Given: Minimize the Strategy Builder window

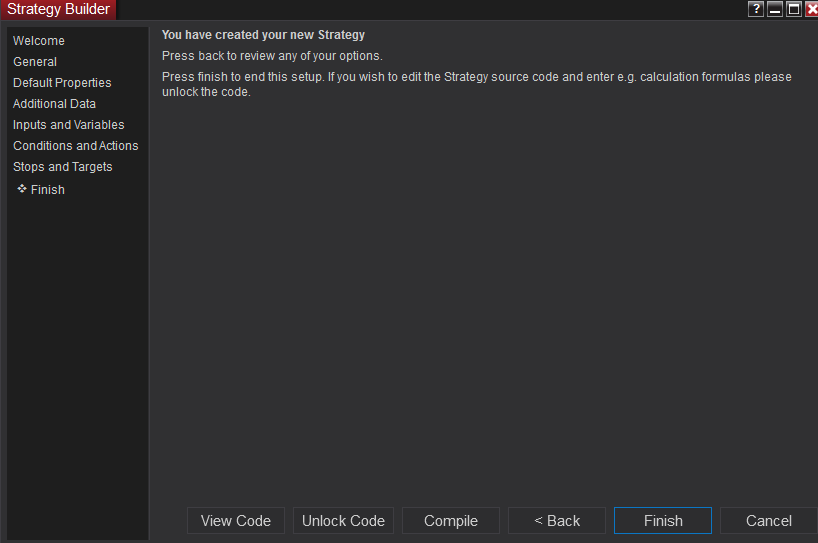Looking at the screenshot, I should point(775,9).
